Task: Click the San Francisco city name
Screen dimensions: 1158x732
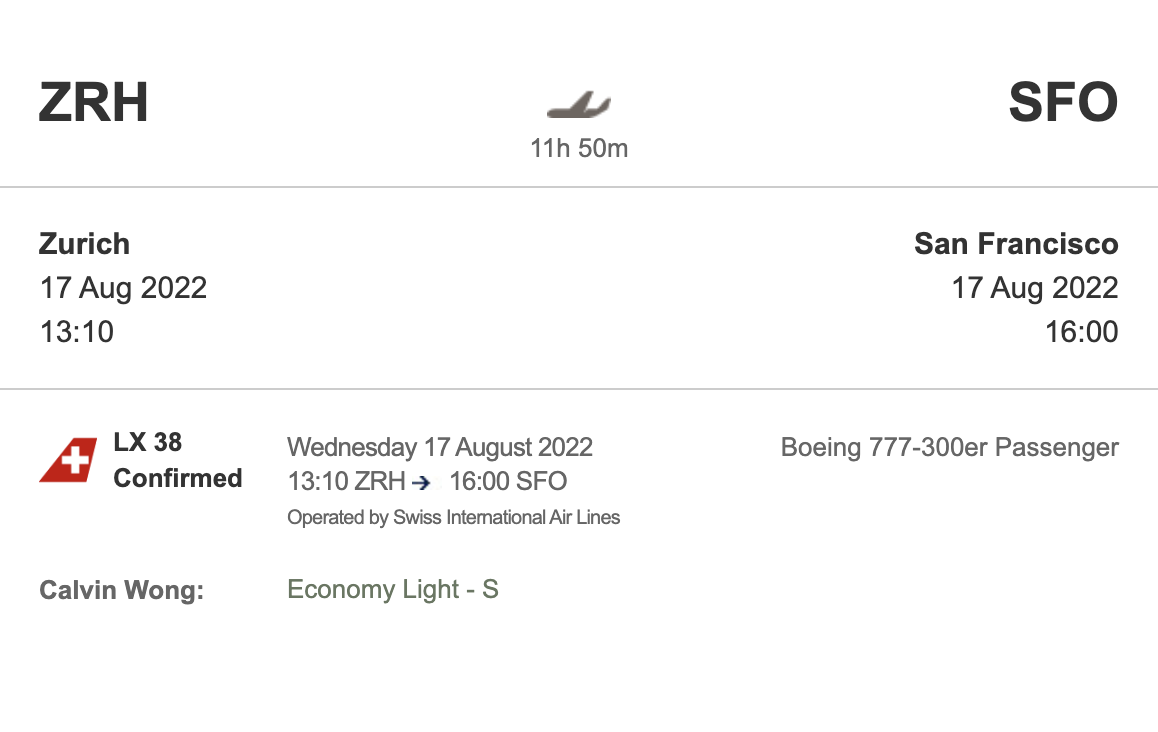Action: 1016,244
